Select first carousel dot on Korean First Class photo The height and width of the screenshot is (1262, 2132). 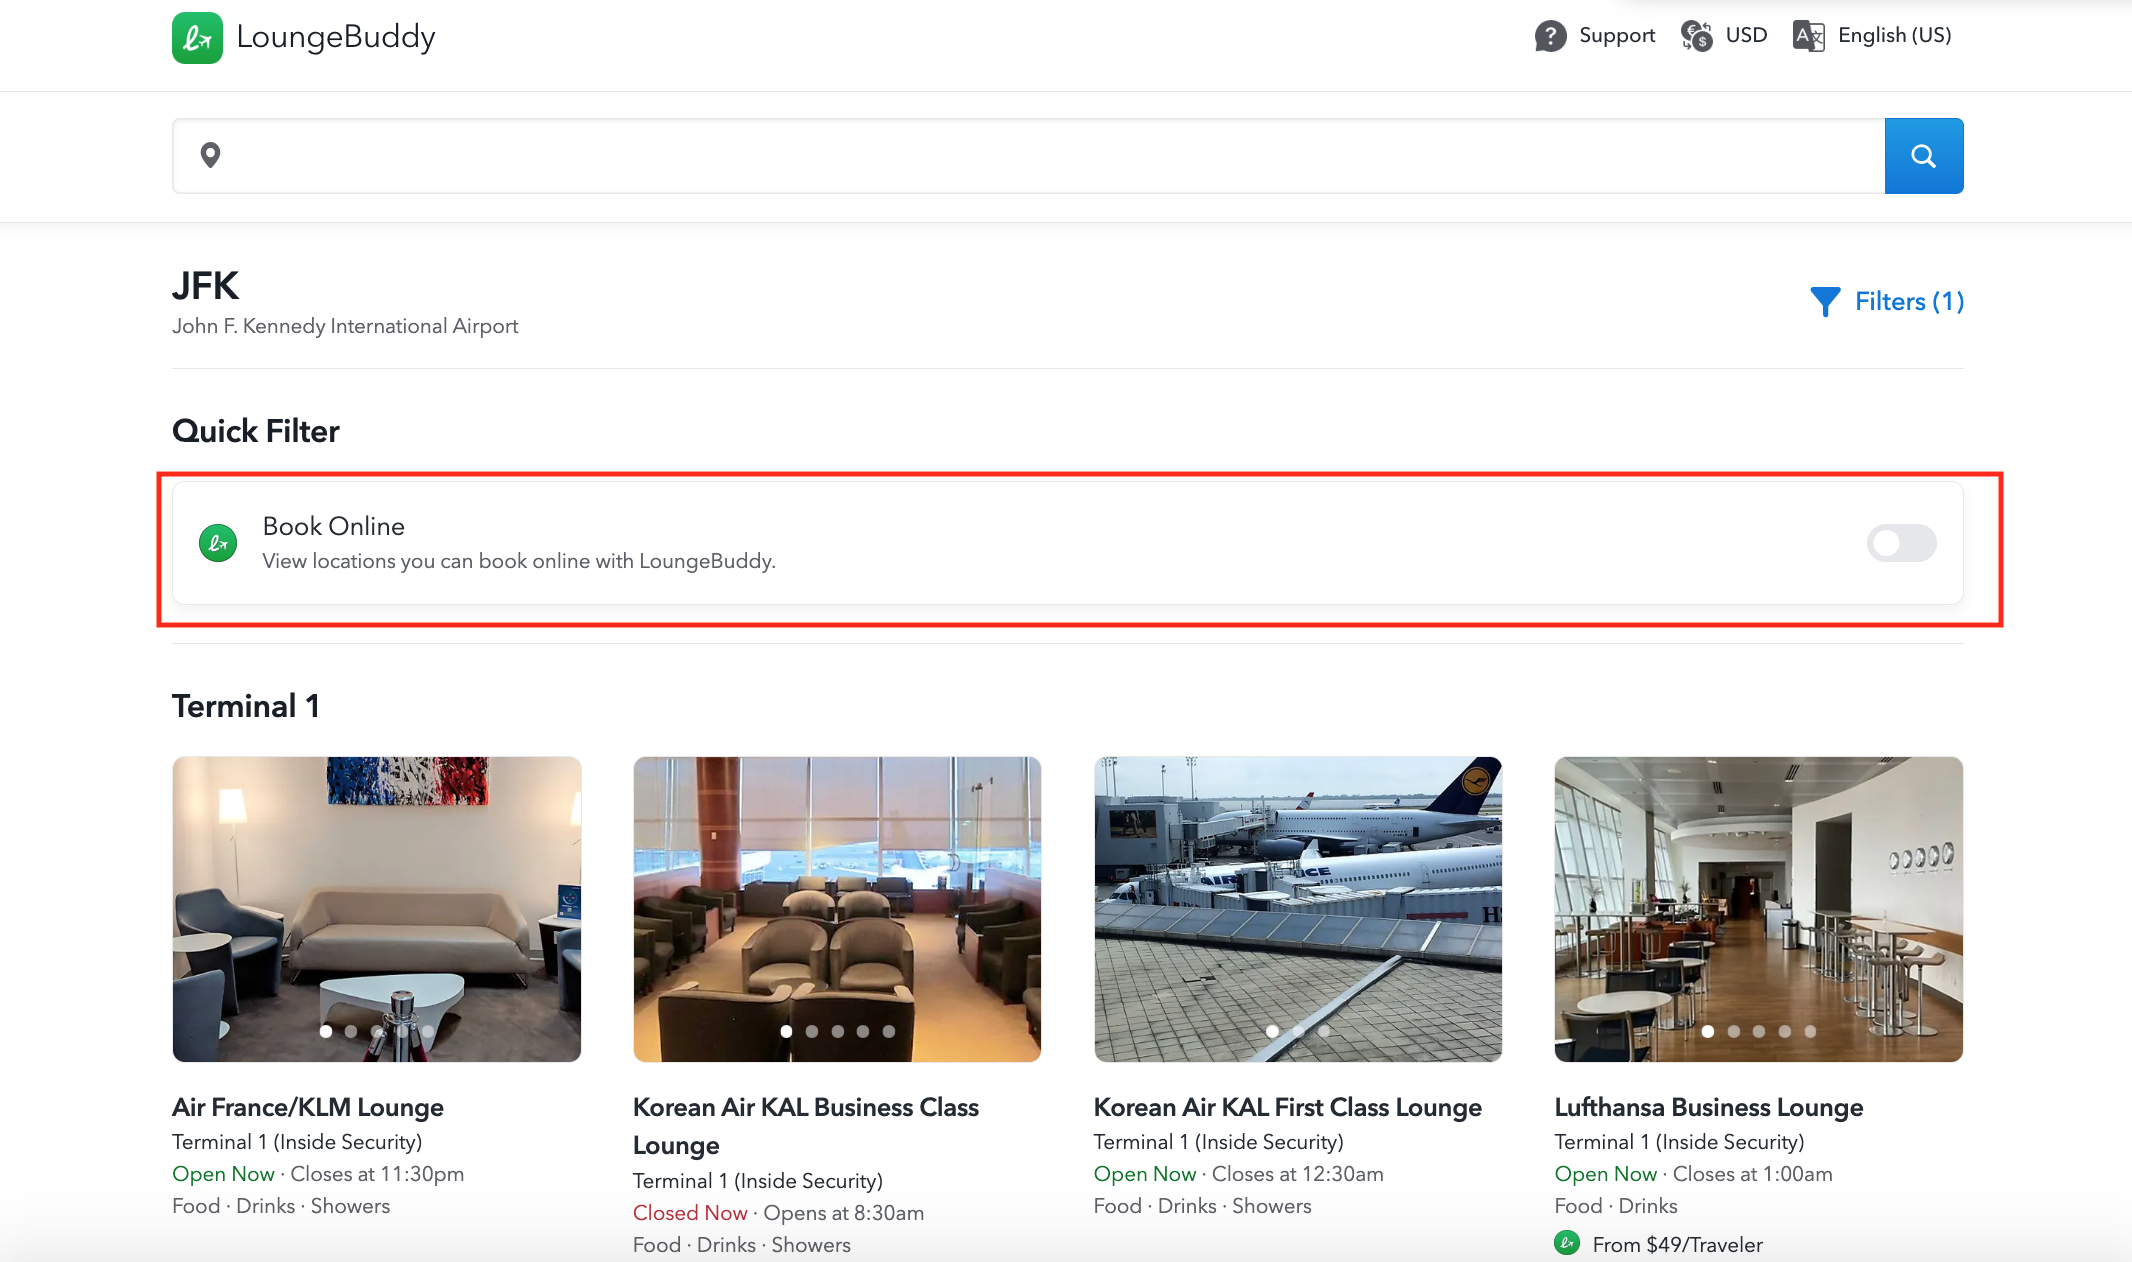point(1272,1031)
